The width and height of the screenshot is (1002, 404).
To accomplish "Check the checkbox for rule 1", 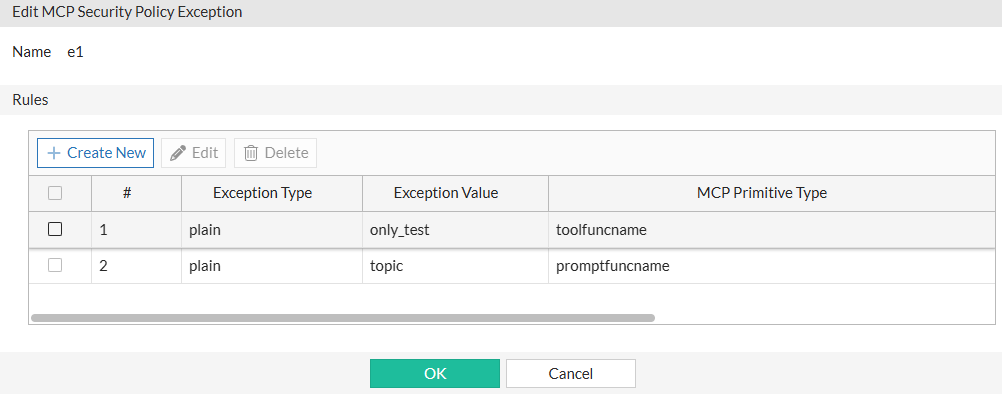I will (x=55, y=229).
